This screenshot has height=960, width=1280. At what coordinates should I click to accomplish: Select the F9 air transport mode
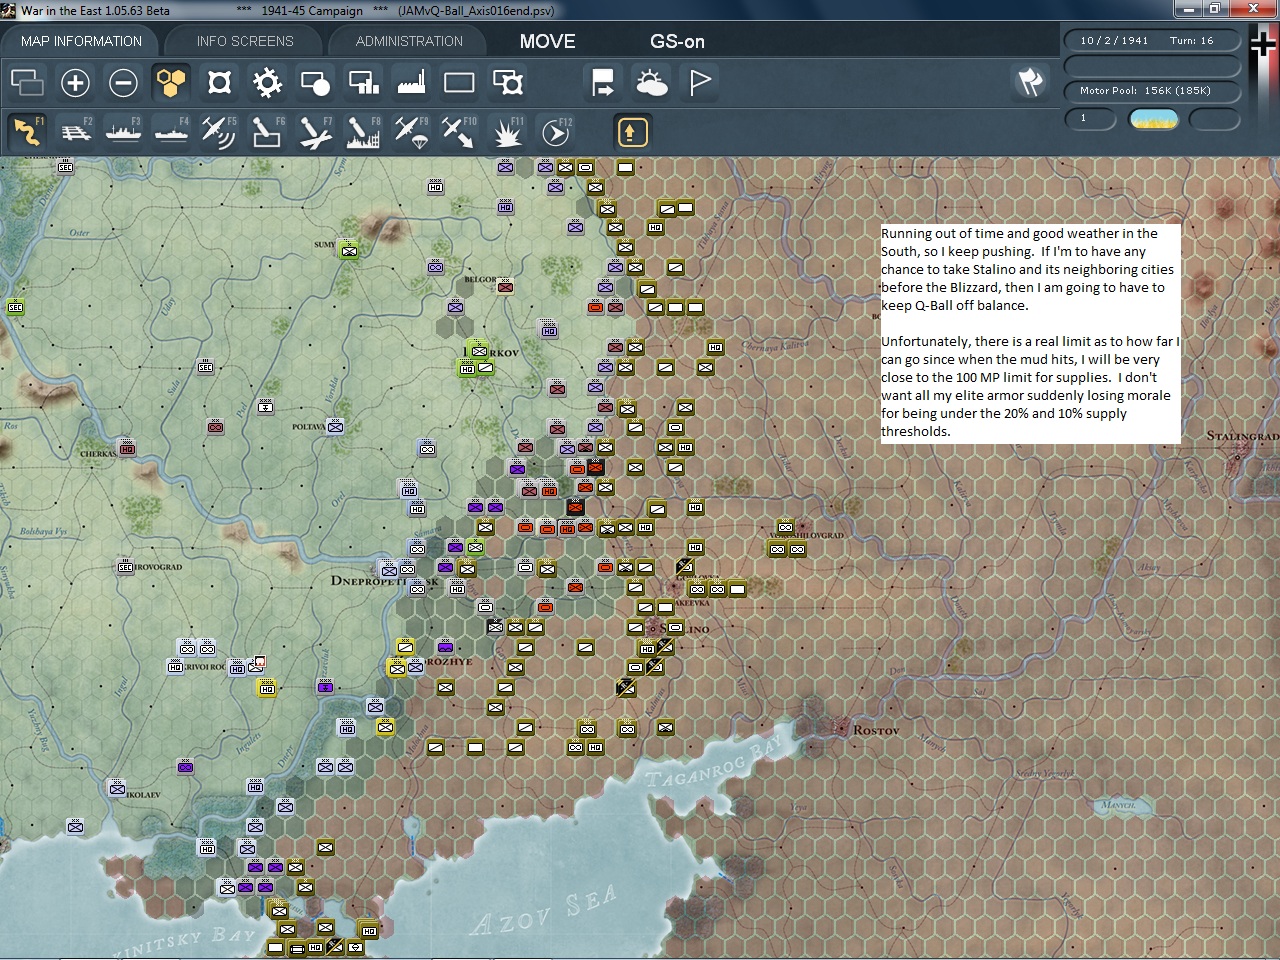click(411, 132)
